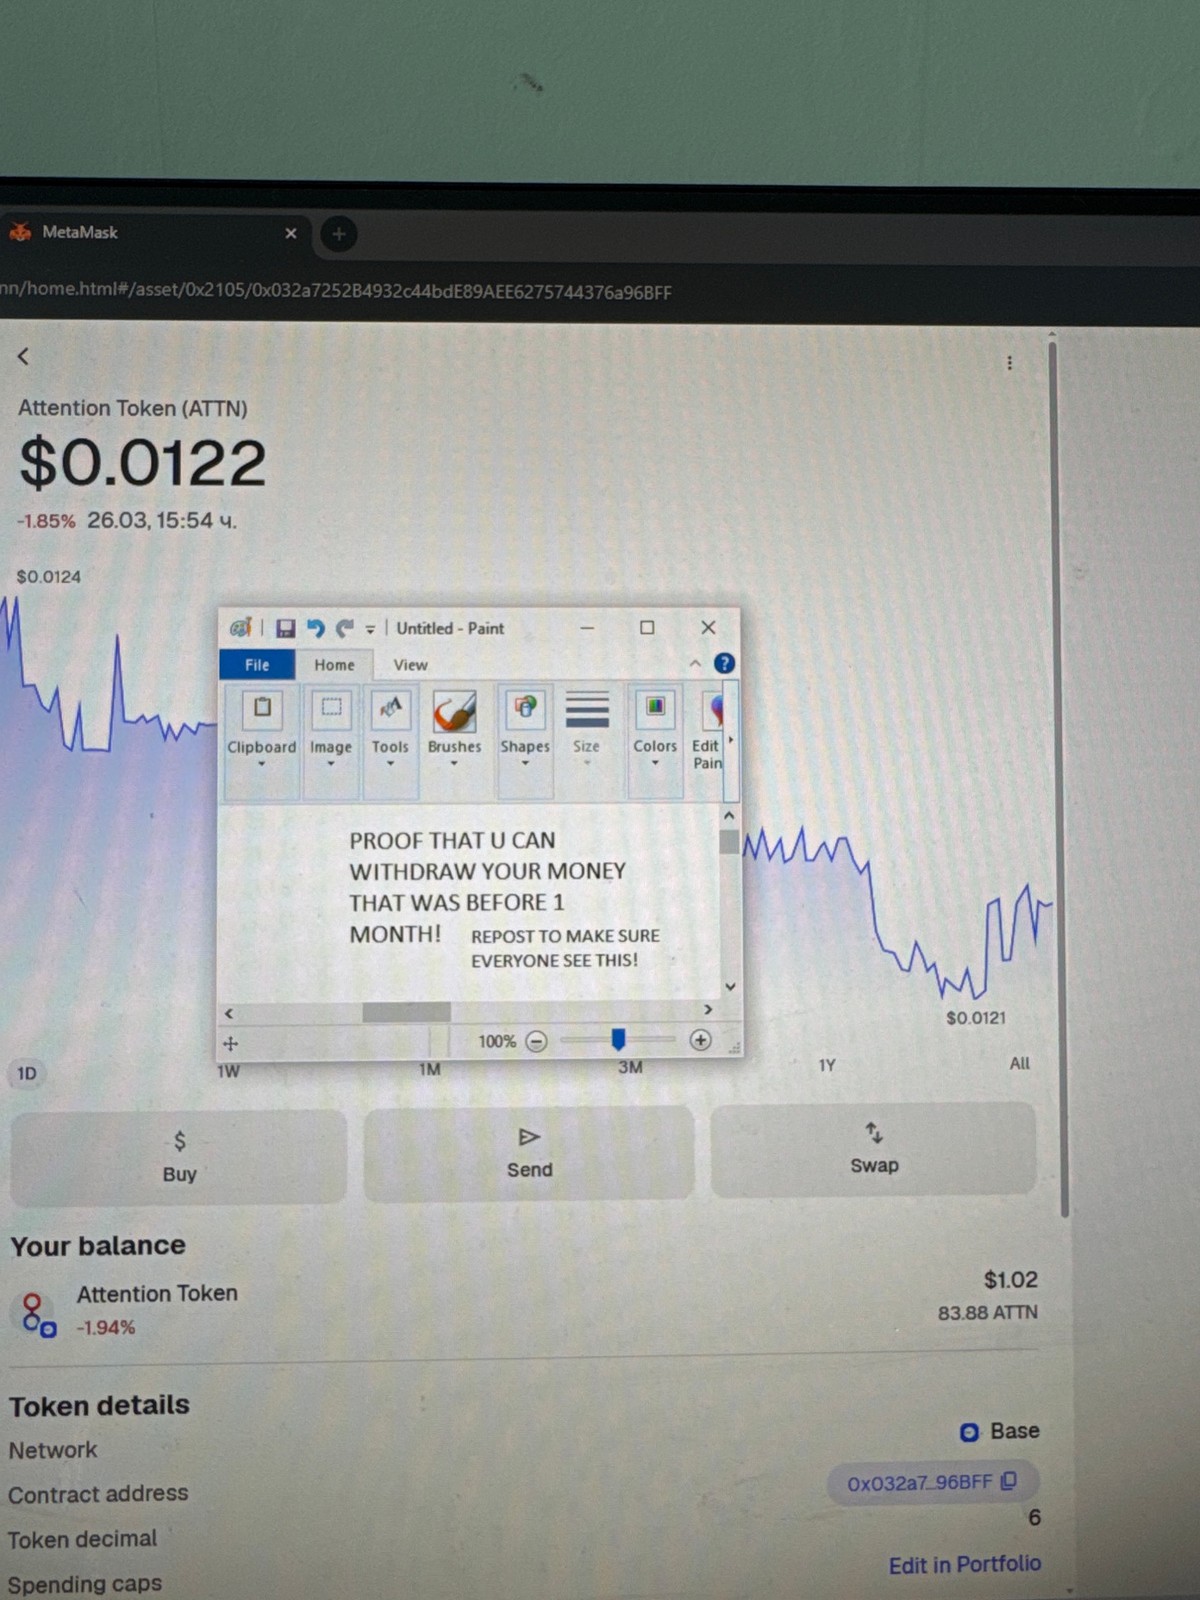Zoom out with the minus button in Paint
The height and width of the screenshot is (1600, 1200).
pyautogui.click(x=537, y=1041)
